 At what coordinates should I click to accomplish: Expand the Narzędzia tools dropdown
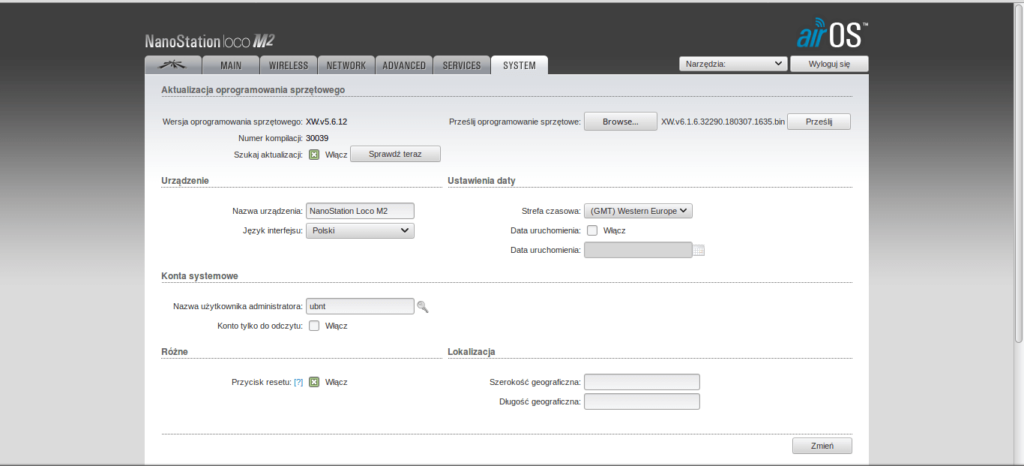(732, 64)
